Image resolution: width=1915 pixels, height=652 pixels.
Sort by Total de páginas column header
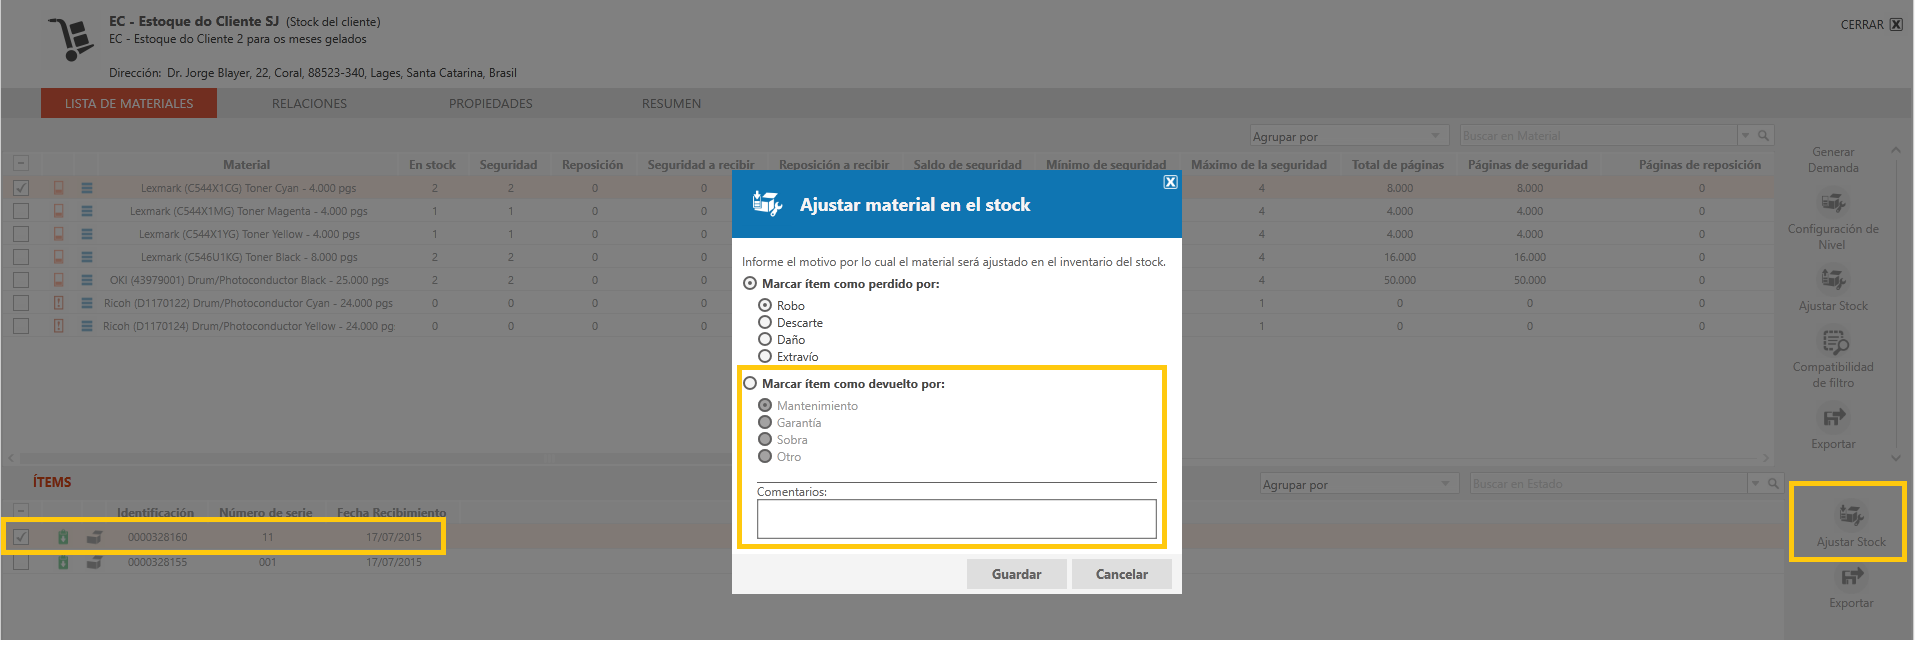tap(1397, 165)
